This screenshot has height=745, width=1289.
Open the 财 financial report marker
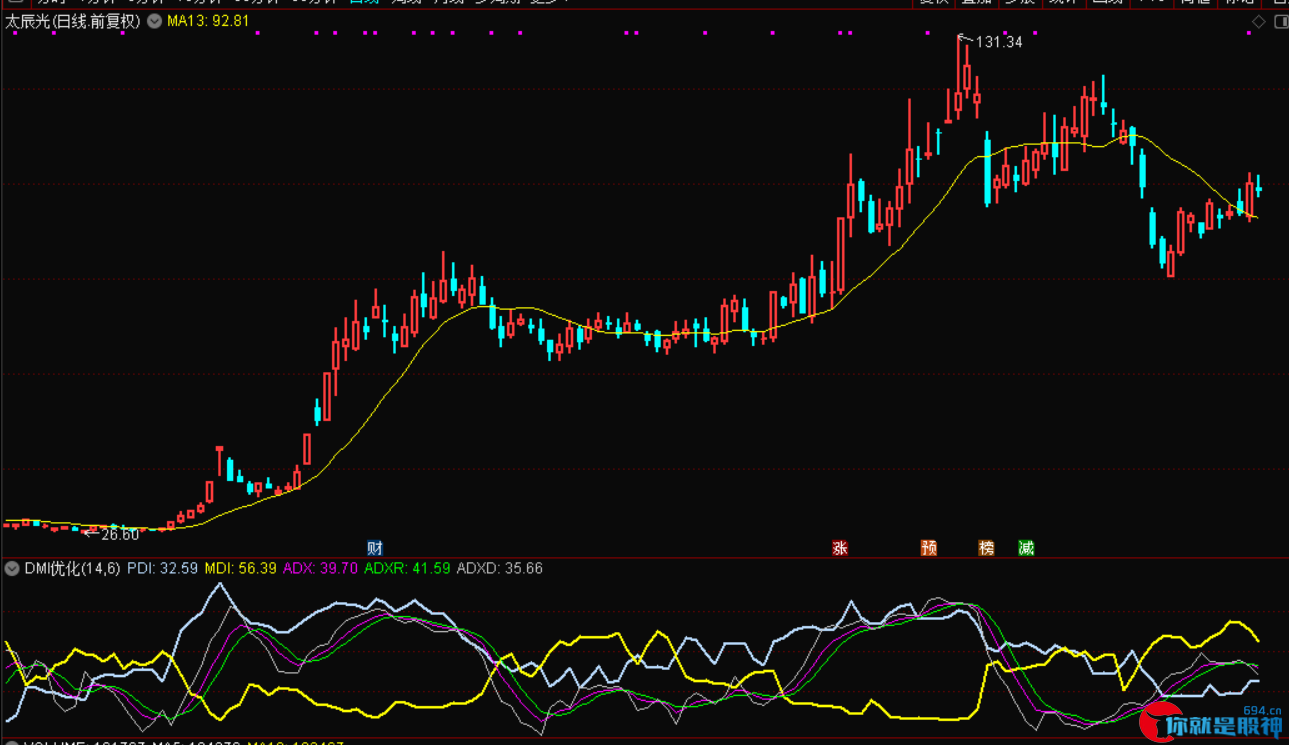pyautogui.click(x=375, y=548)
